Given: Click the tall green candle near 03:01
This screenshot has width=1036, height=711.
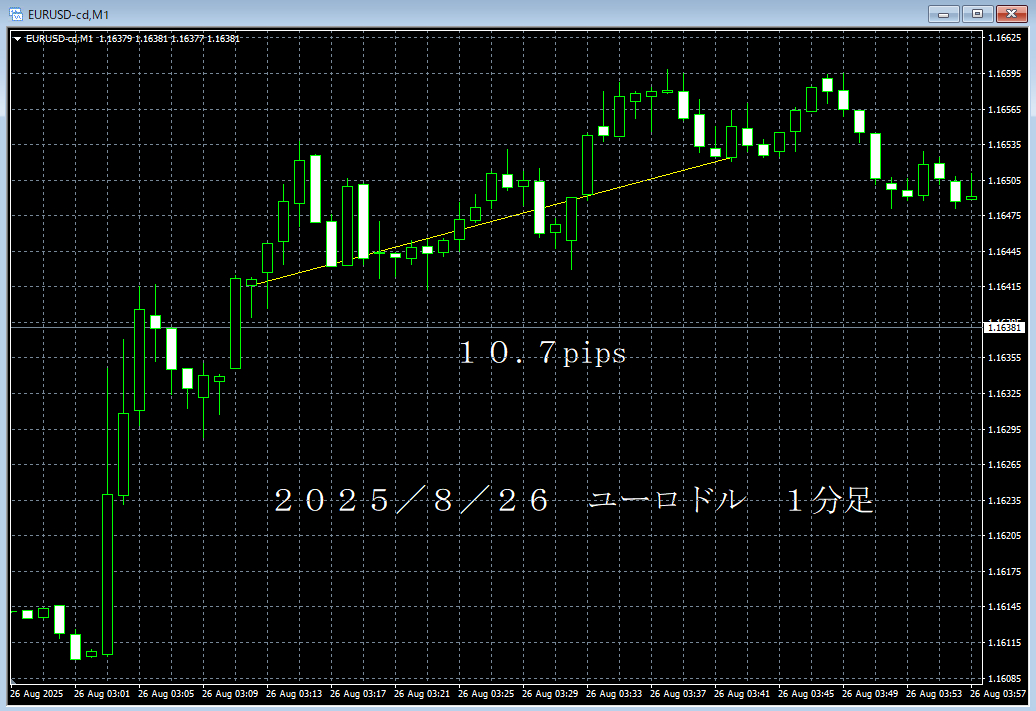Looking at the screenshot, I should (x=107, y=573).
